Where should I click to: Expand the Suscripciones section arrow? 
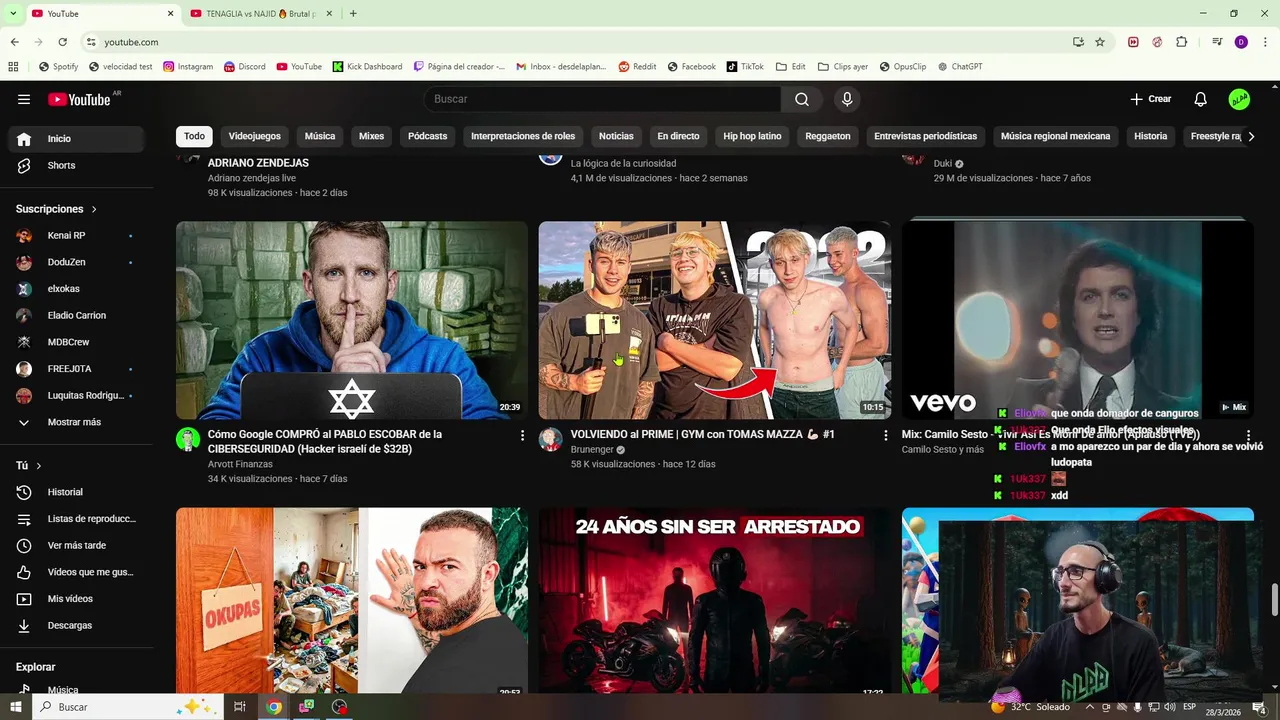(x=94, y=209)
